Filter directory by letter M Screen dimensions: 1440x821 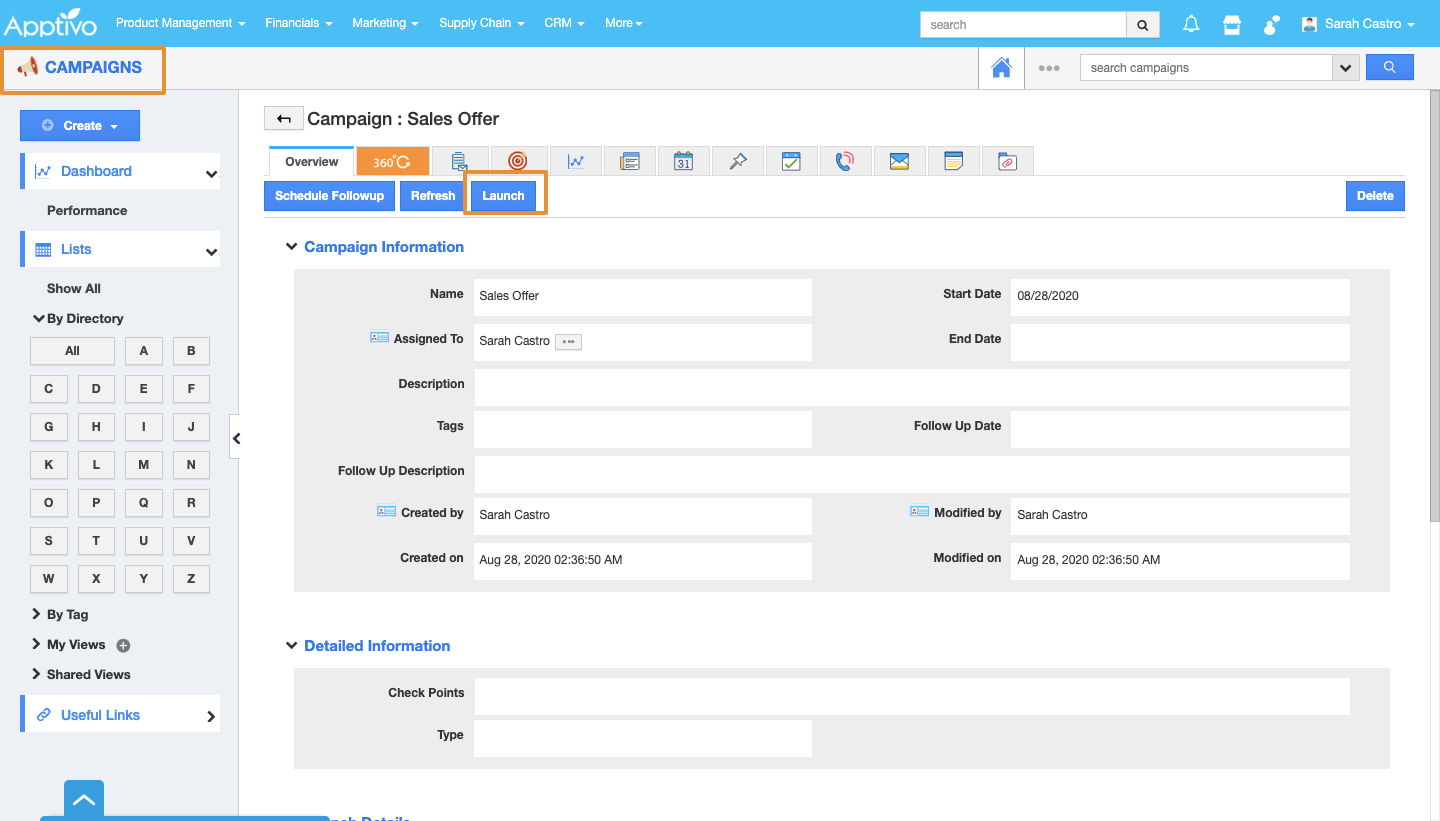click(x=144, y=465)
